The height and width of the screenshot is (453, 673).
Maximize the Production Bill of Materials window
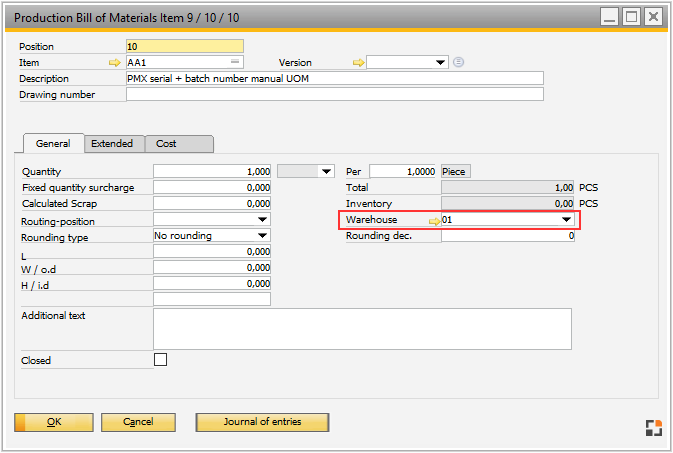tap(631, 17)
